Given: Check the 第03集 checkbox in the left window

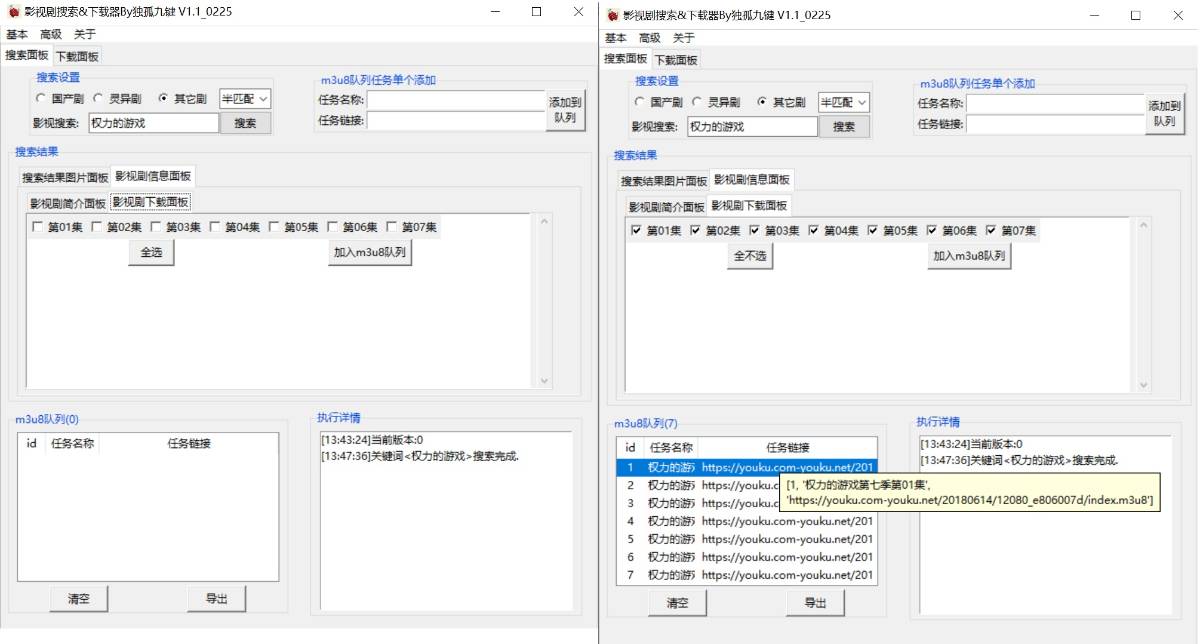Looking at the screenshot, I should click(x=156, y=227).
